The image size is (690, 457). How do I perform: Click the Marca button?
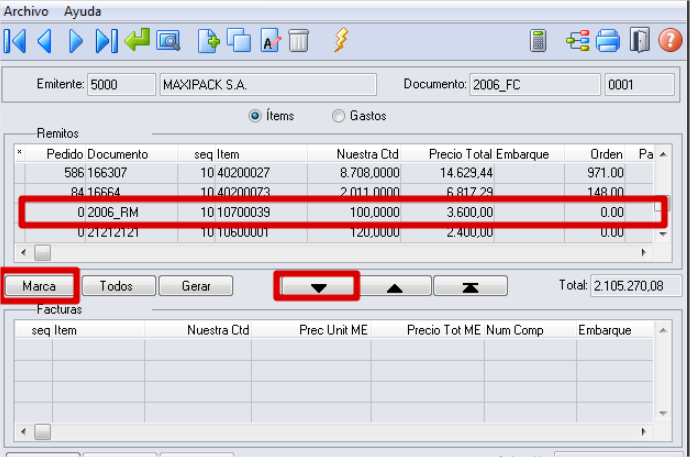tap(39, 286)
